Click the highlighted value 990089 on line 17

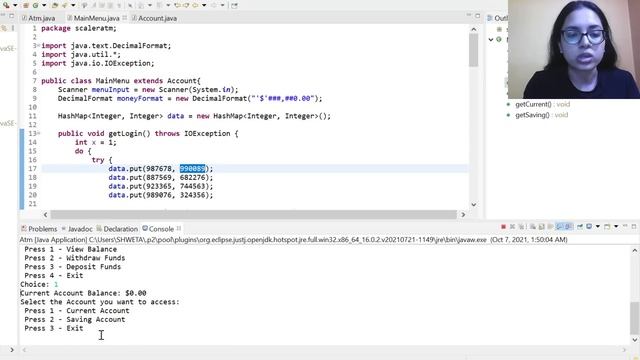click(x=193, y=169)
